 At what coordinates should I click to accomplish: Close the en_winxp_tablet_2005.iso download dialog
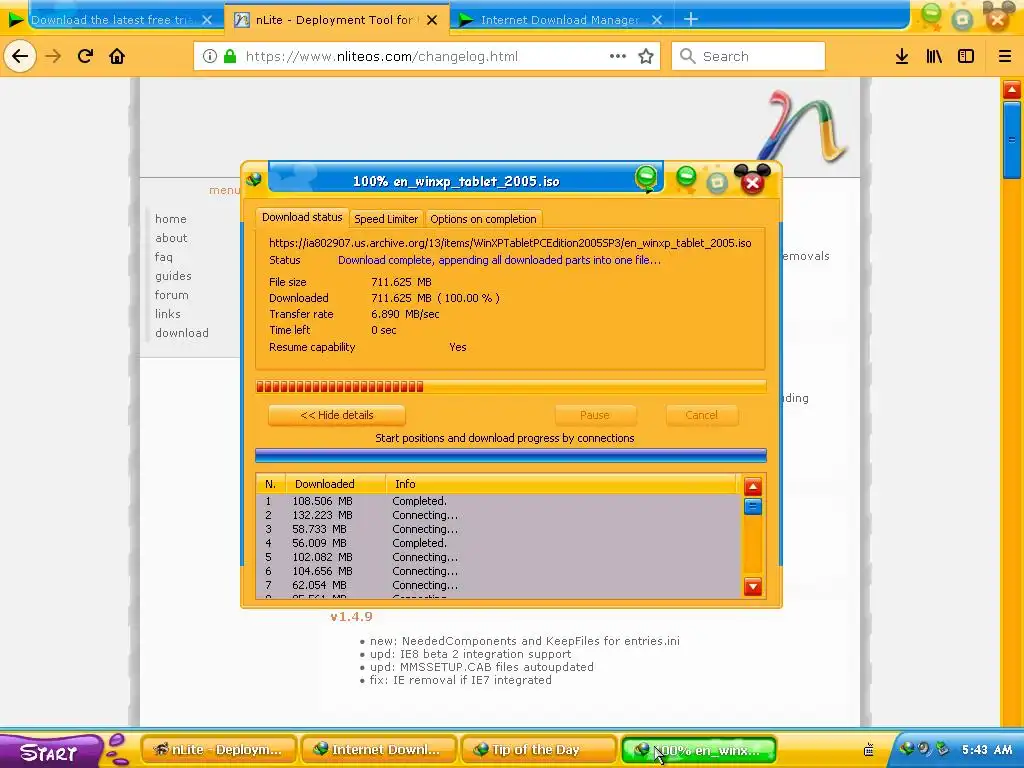752,181
